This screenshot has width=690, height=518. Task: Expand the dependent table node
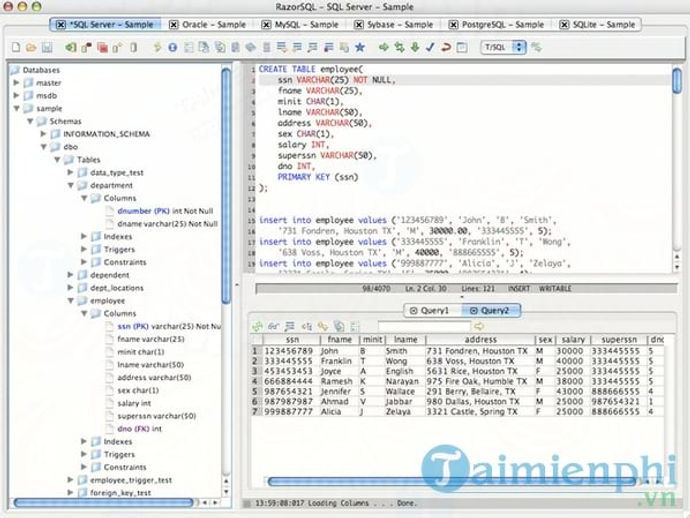coord(70,275)
